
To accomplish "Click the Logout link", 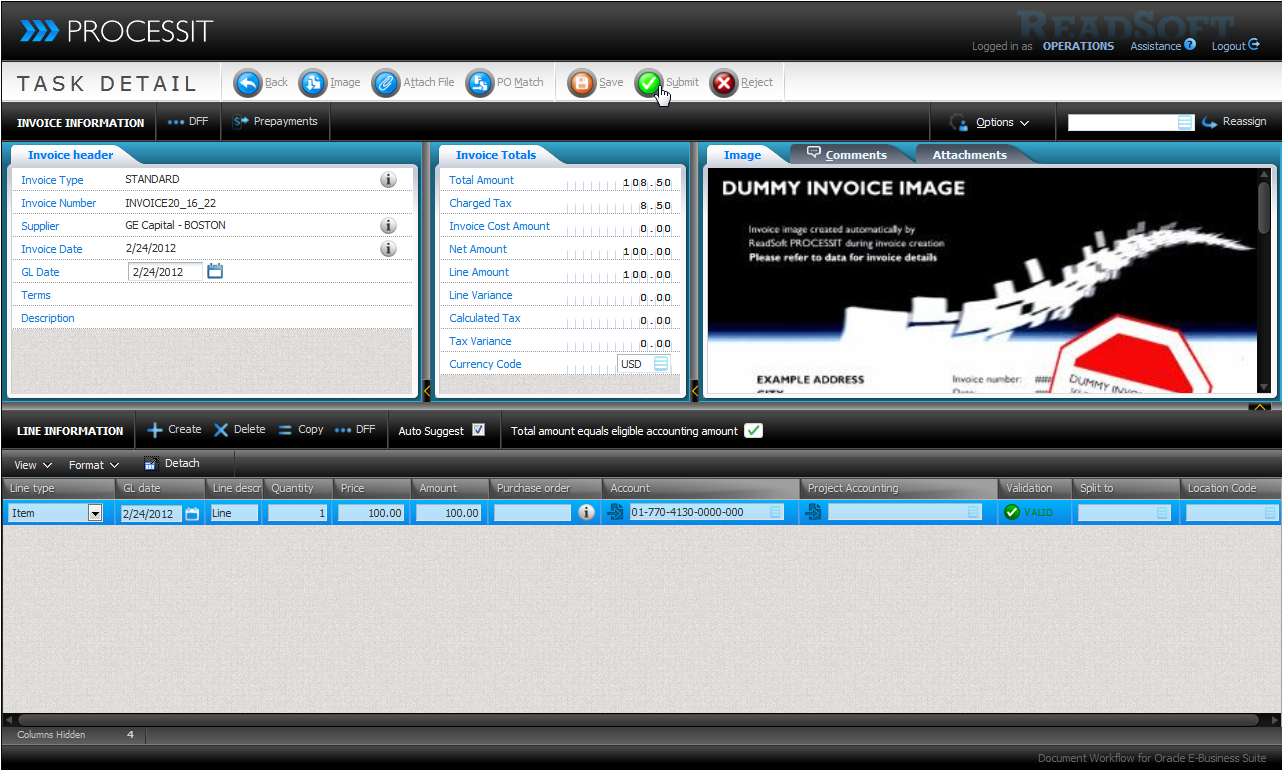I will coord(1234,46).
